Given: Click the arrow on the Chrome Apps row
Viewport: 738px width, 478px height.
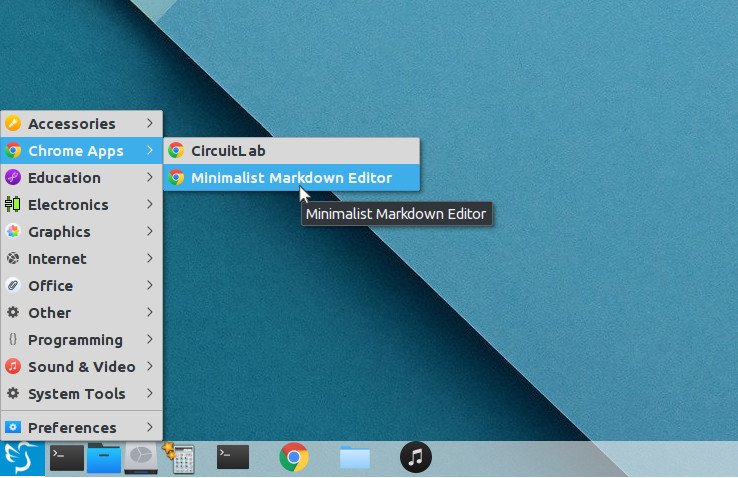Looking at the screenshot, I should click(150, 151).
